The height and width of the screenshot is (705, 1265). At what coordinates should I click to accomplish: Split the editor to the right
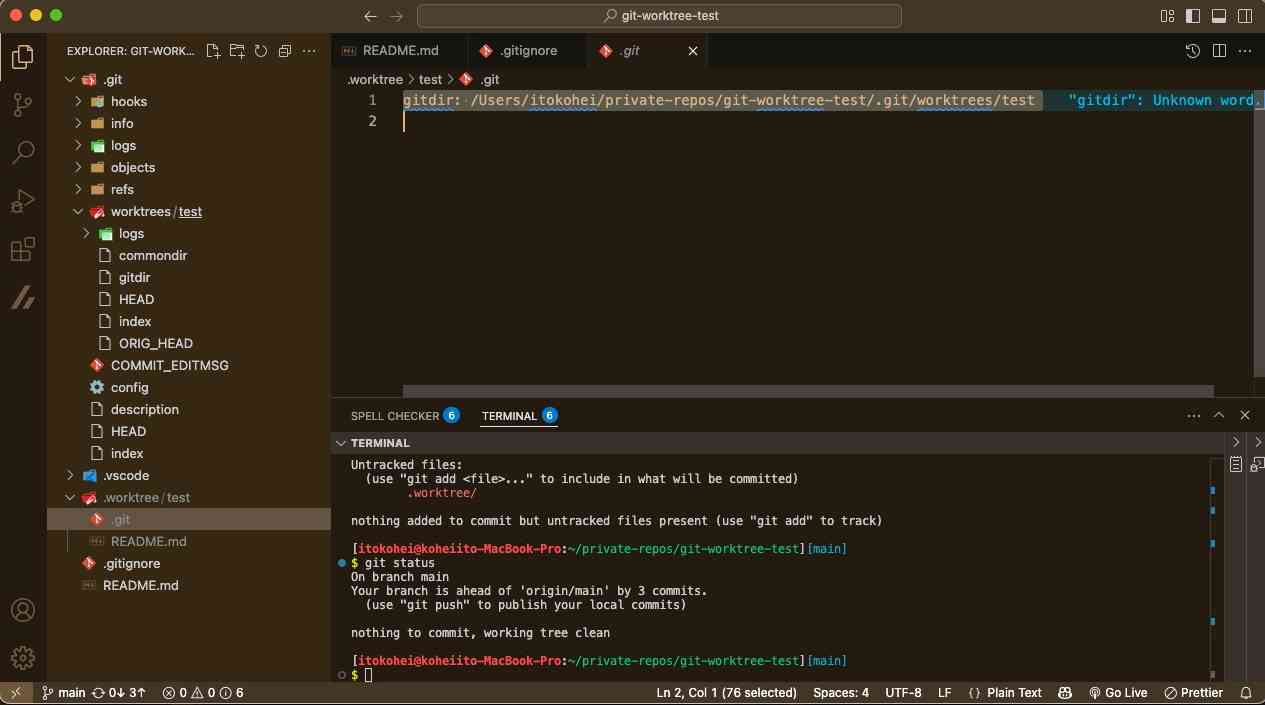[x=1219, y=51]
